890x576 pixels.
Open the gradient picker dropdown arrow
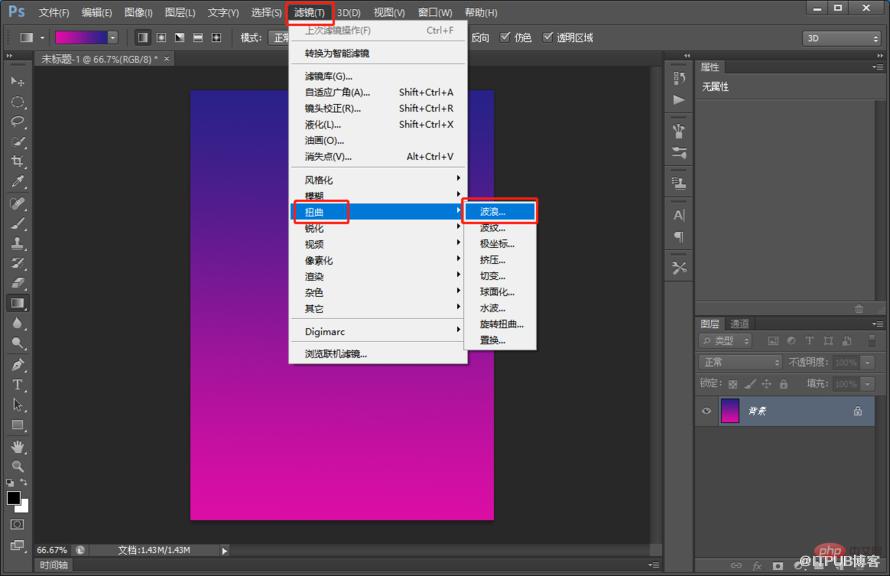click(x=113, y=37)
